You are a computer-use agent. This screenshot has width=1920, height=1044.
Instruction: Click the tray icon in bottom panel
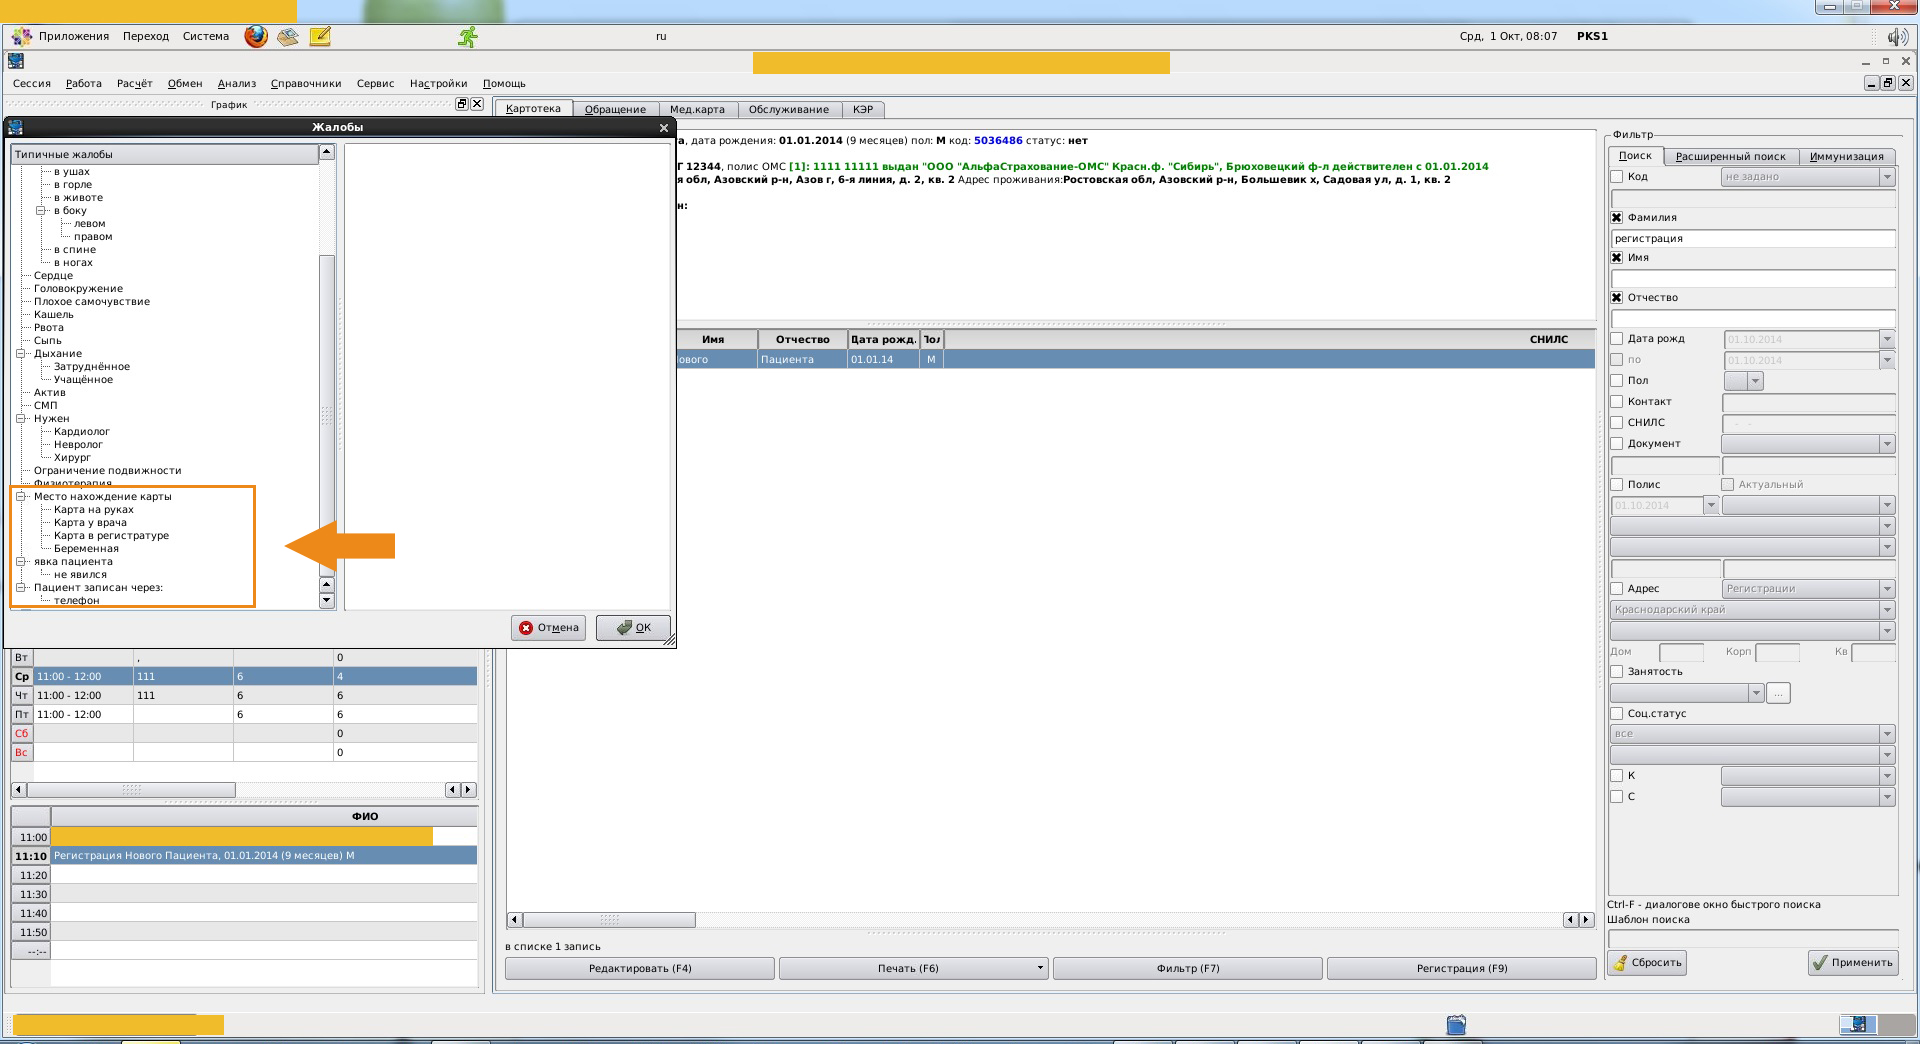point(1456,1024)
